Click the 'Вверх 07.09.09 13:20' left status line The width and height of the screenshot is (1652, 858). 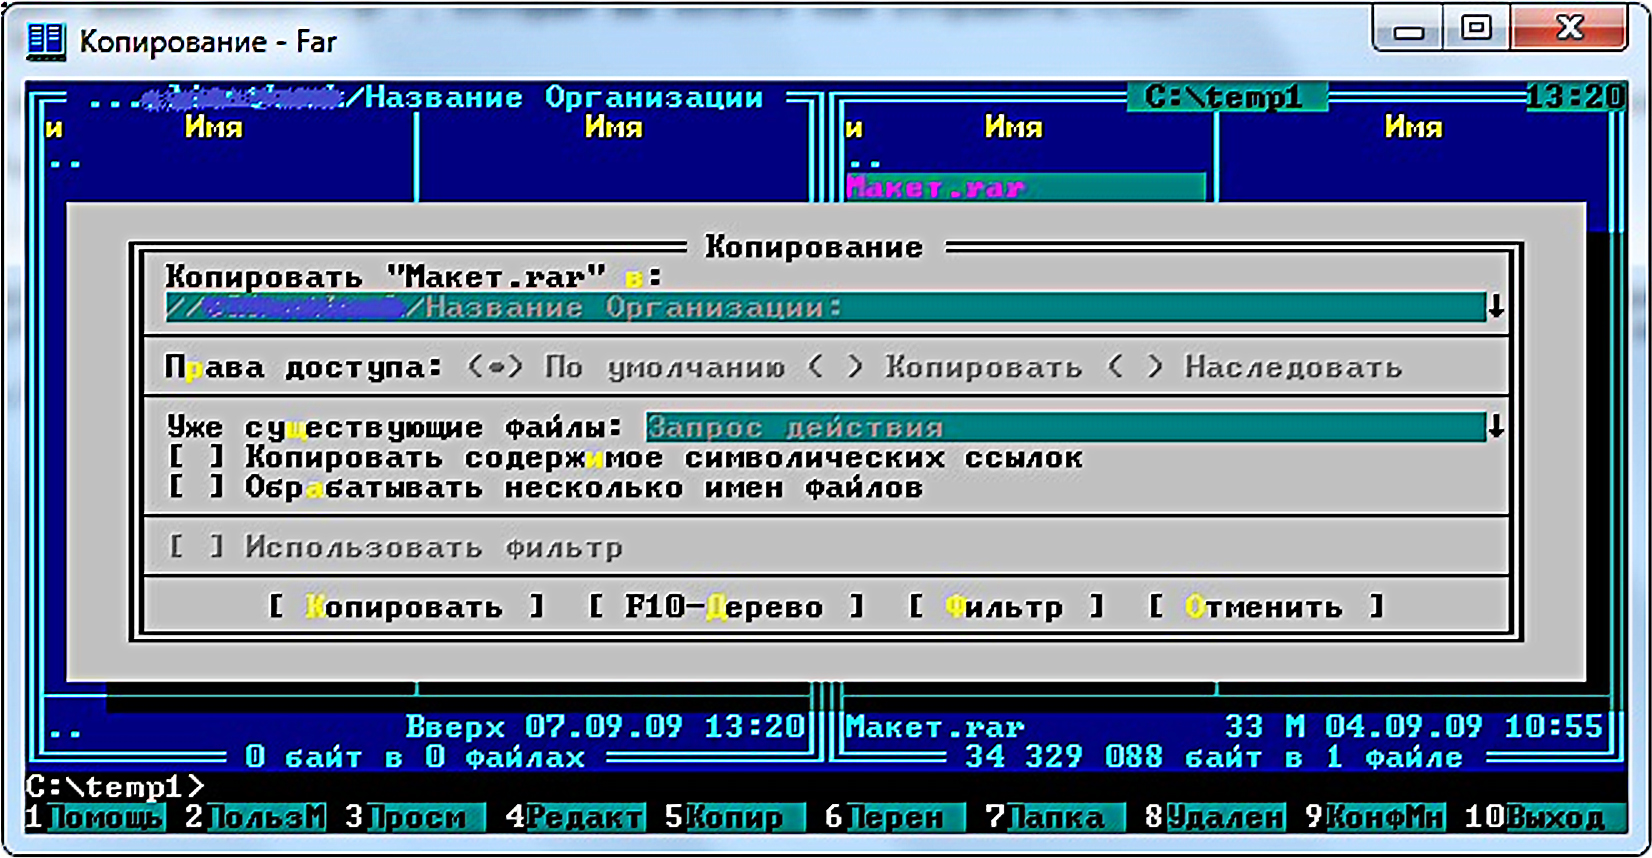click(605, 727)
